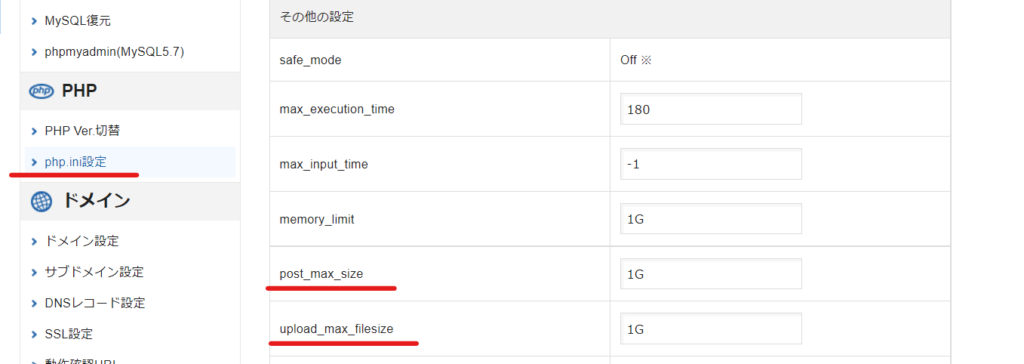Click the PHP logo icon in sidebar
1024x364 pixels.
(41, 91)
